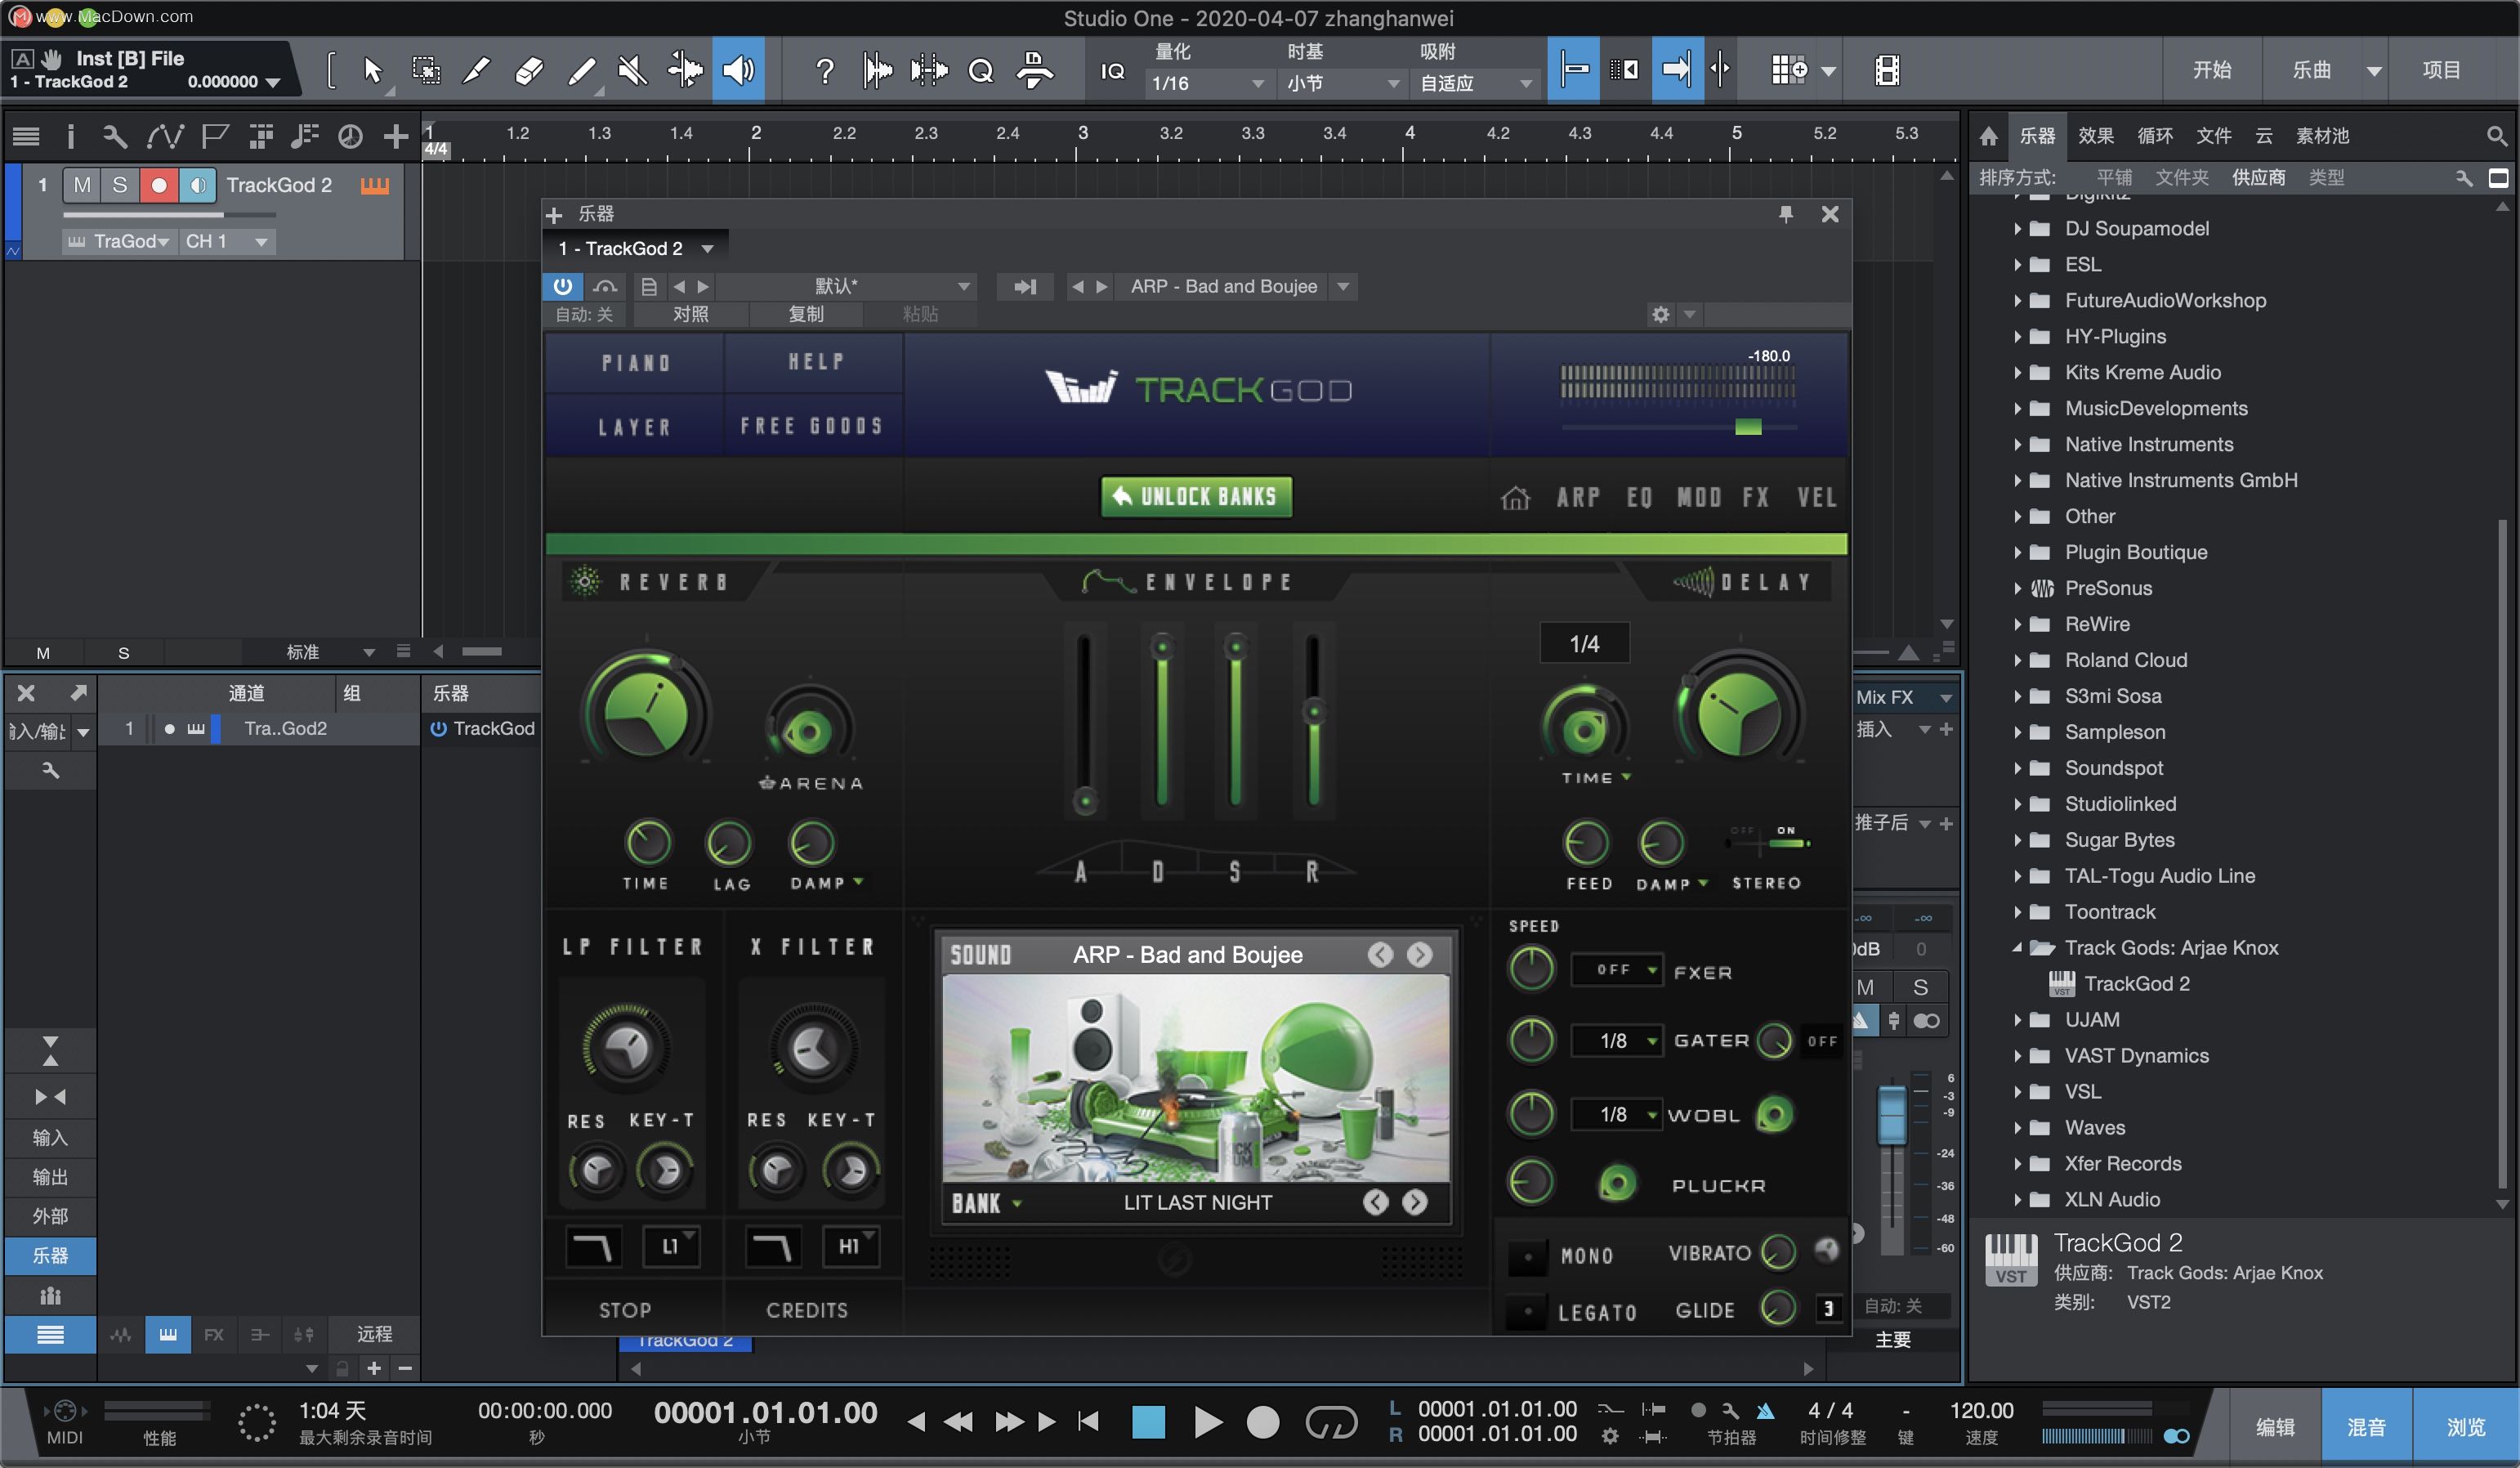Open the GATER 1/8 rate dropdown
Screen dimensions: 2520x1468
[1617, 1041]
